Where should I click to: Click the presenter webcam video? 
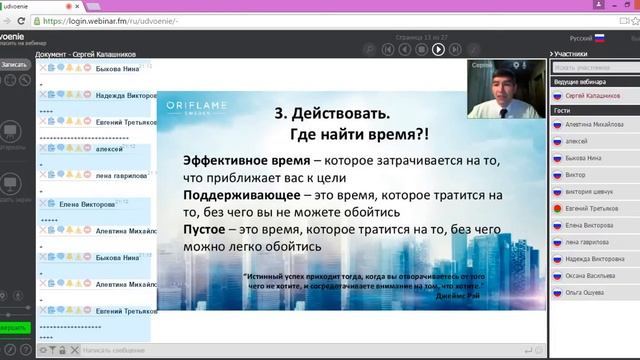point(506,89)
